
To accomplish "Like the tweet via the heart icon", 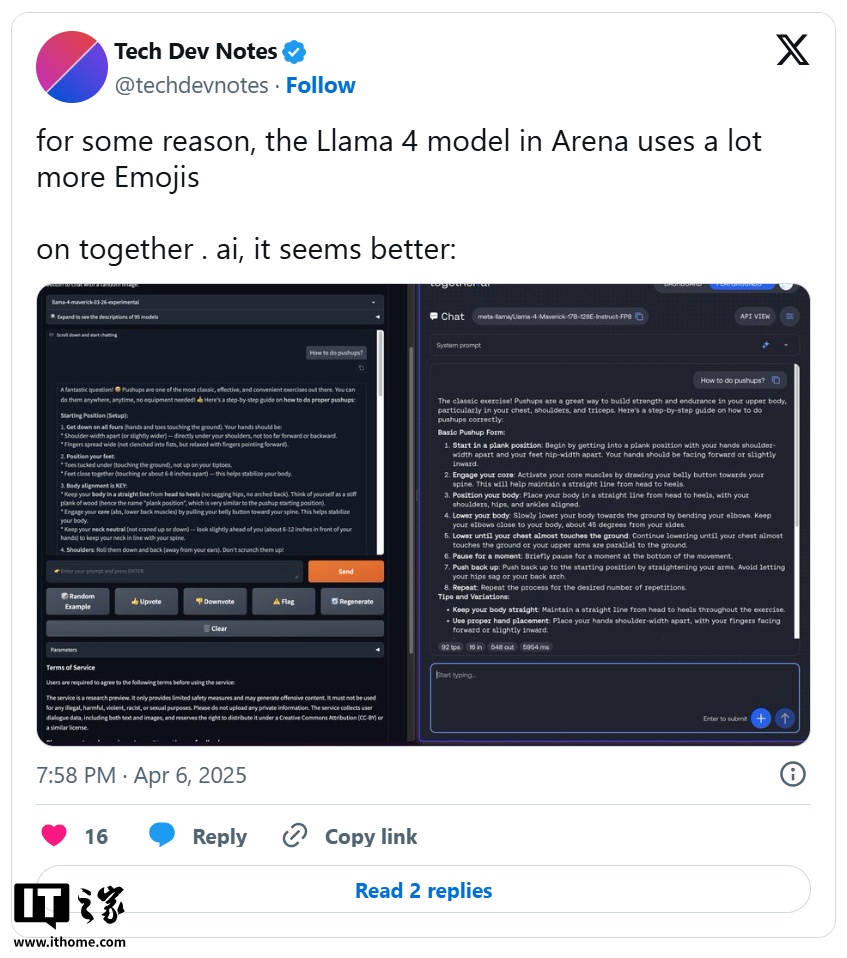I will 53,835.
